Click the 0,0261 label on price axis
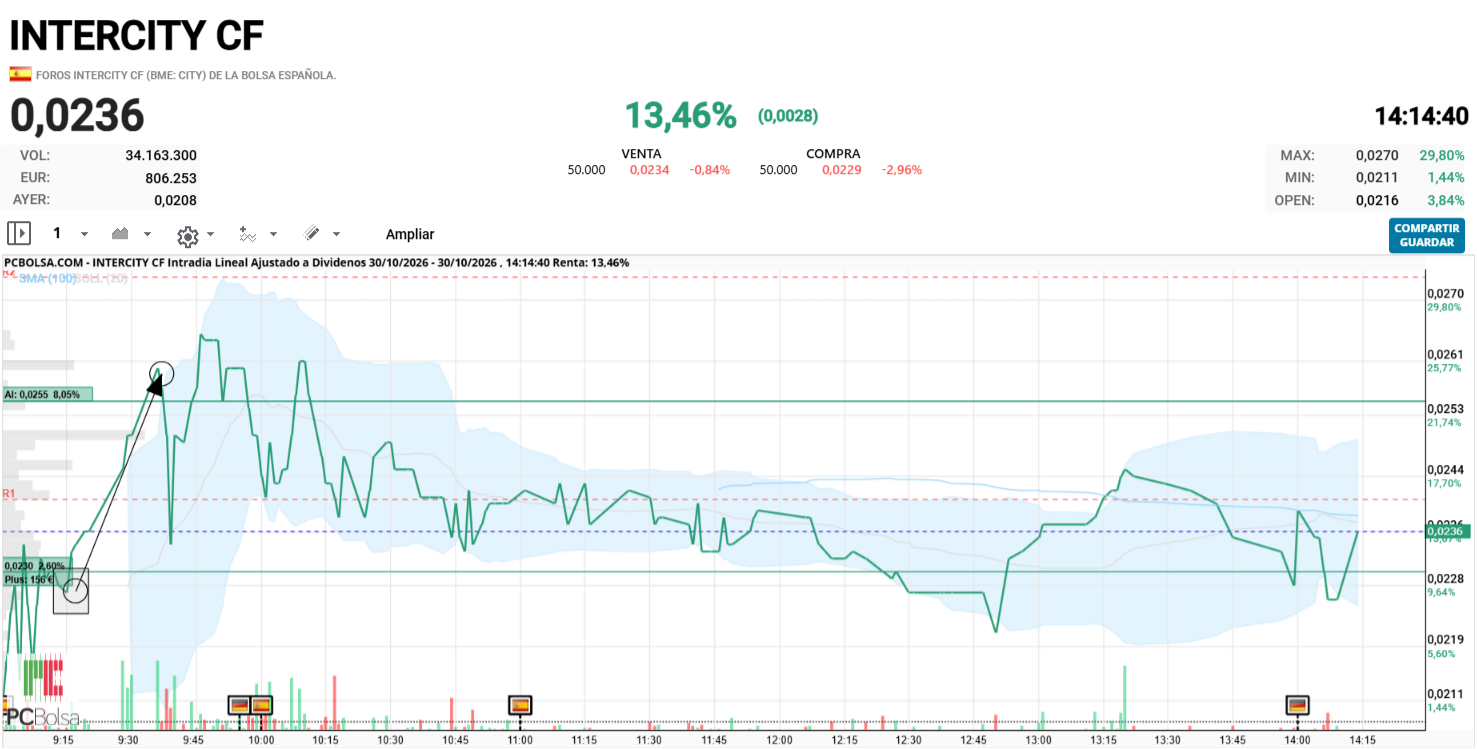 click(x=1443, y=355)
